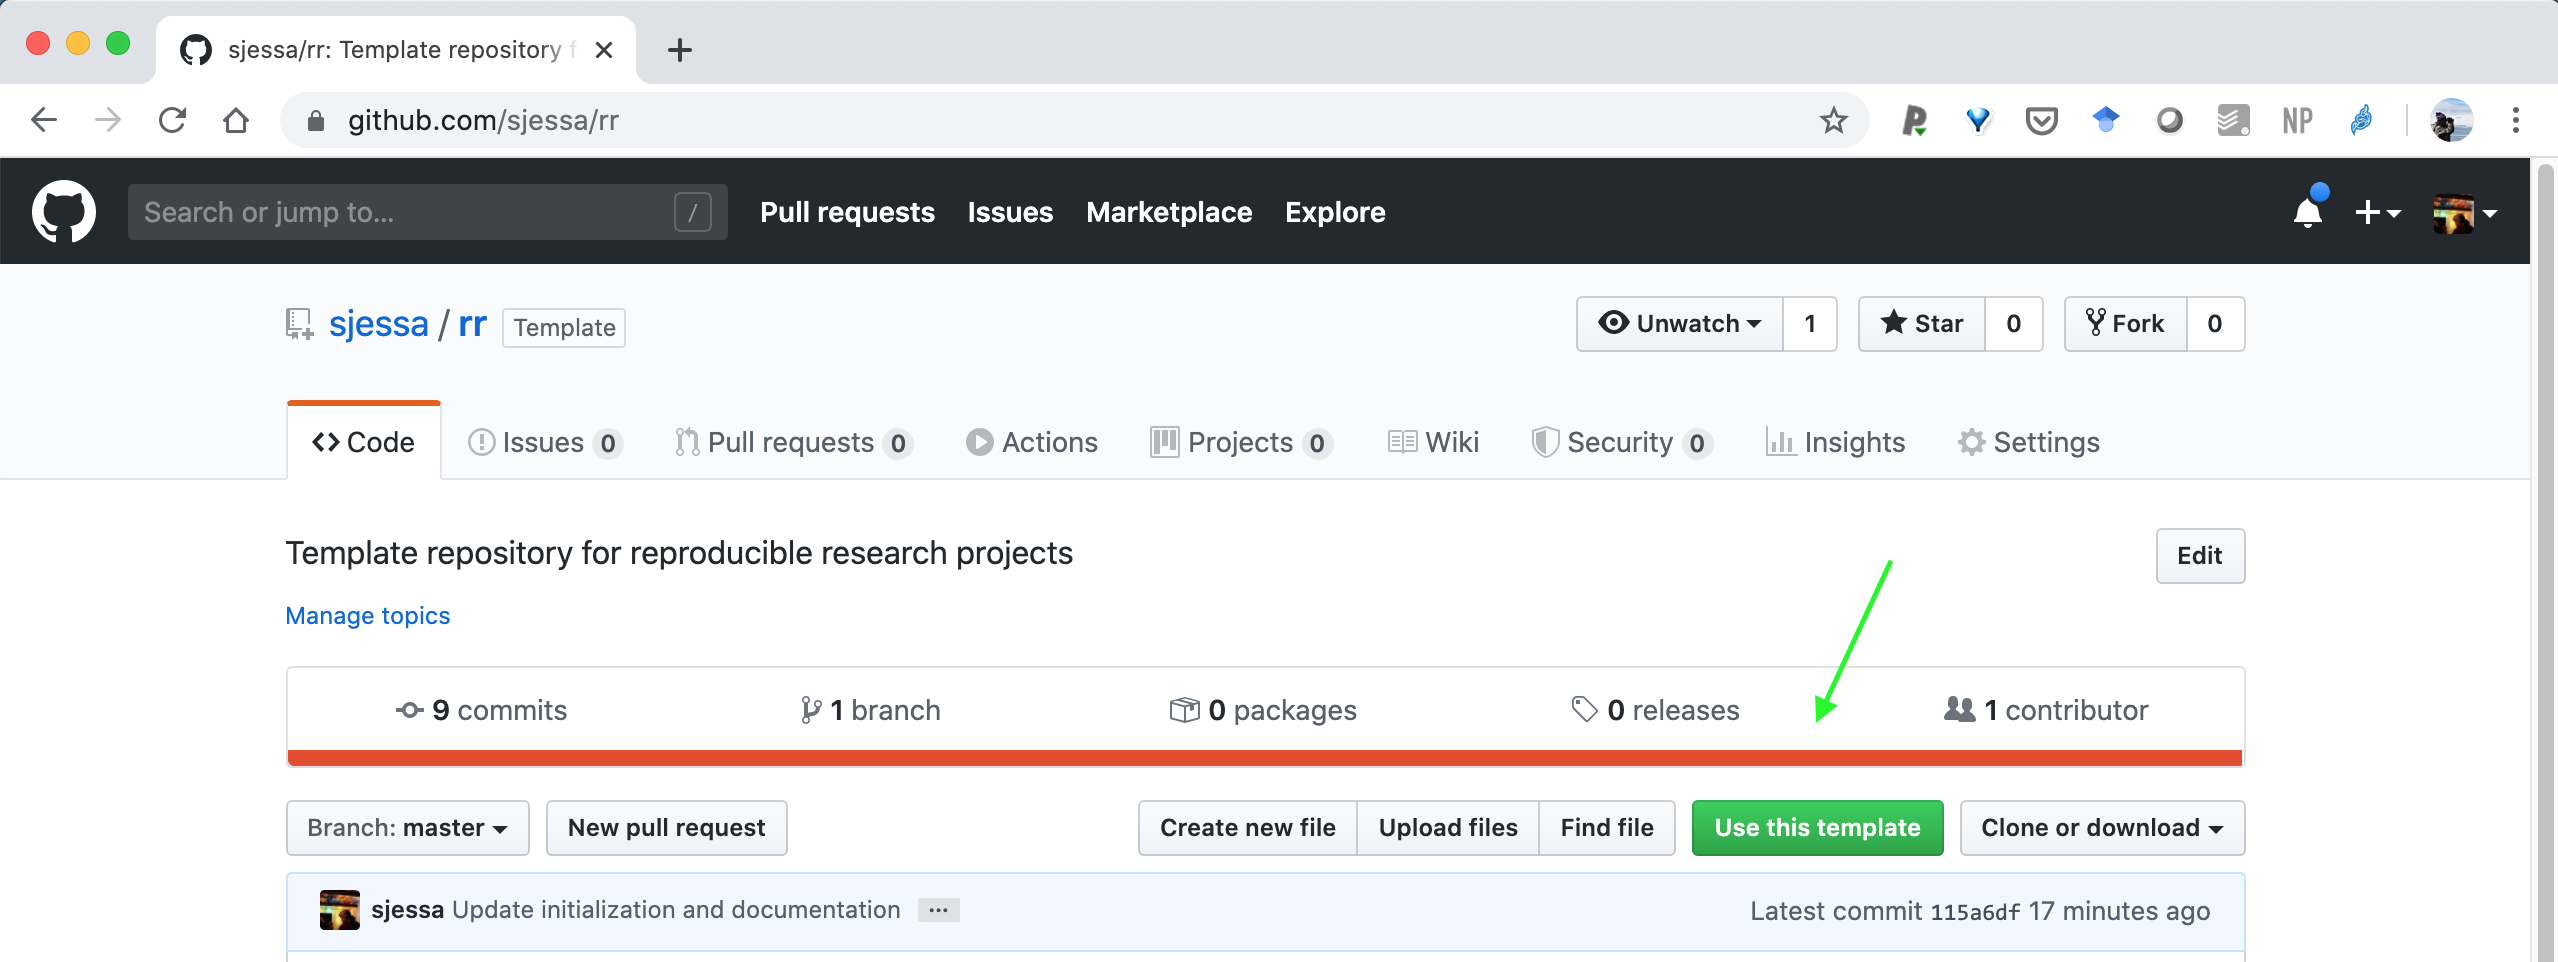Viewport: 2558px width, 962px height.
Task: Click New pull request button
Action: 666,828
